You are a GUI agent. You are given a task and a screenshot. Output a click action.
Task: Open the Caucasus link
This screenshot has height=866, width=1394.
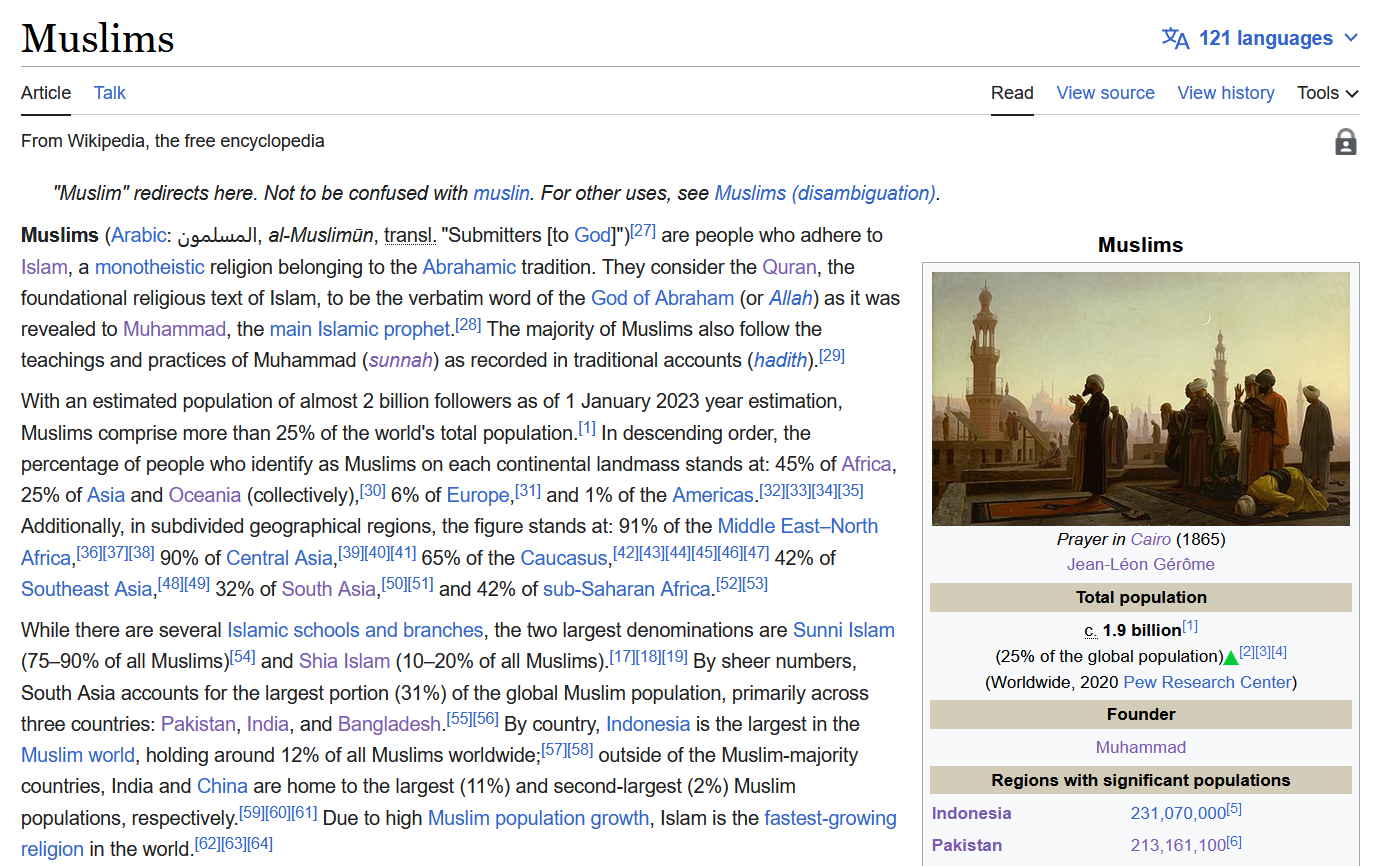564,557
